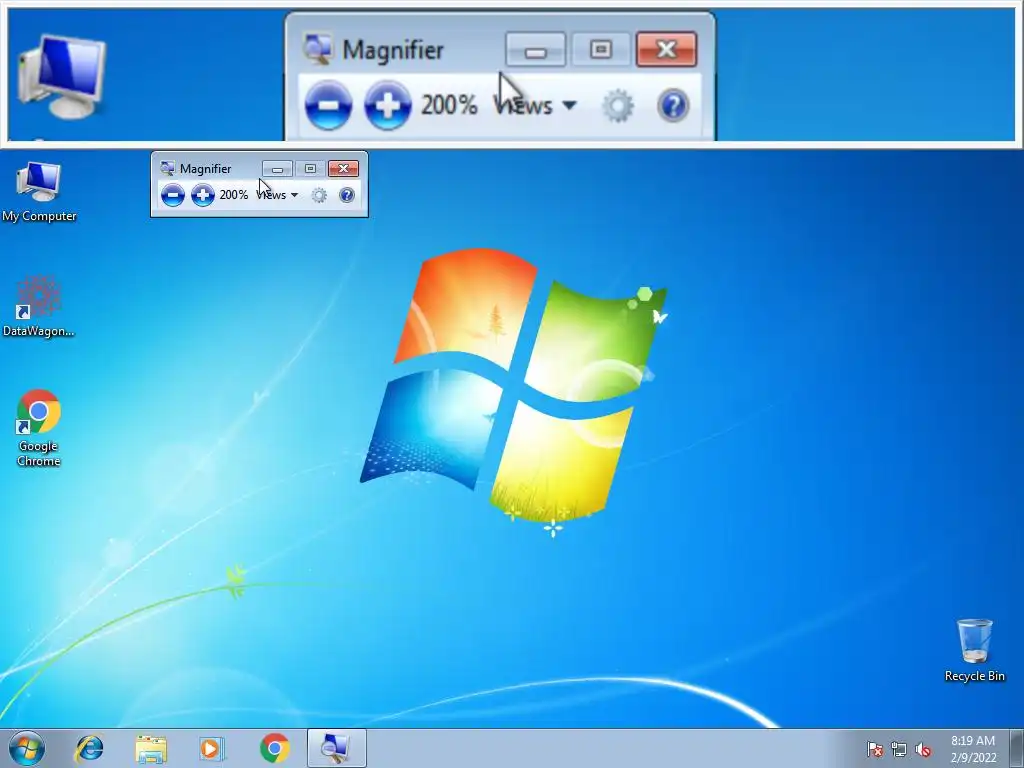
Task: Click the zoom out minus button in the small Magnifier window
Action: (172, 195)
